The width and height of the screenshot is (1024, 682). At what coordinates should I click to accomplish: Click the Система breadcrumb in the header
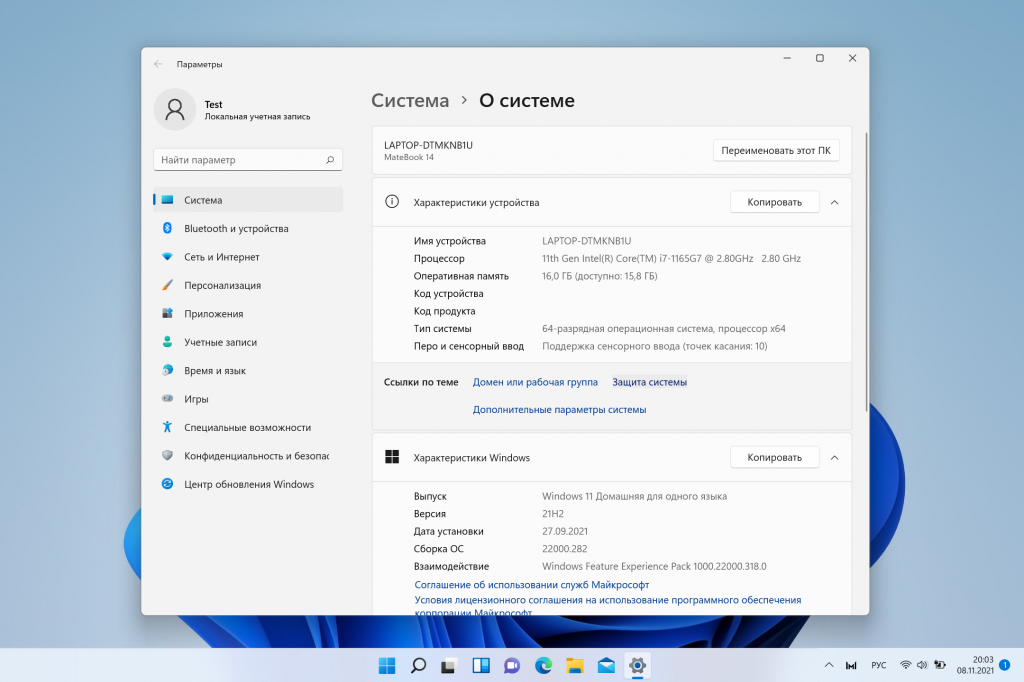click(410, 101)
